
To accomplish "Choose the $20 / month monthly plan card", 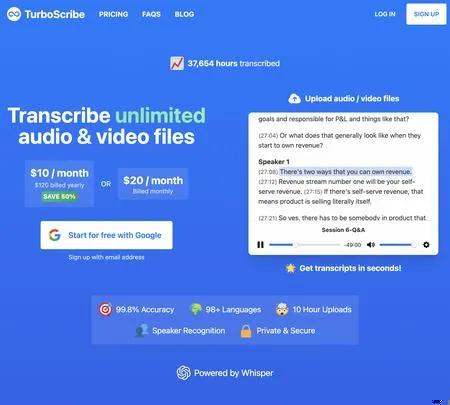I will tap(153, 184).
